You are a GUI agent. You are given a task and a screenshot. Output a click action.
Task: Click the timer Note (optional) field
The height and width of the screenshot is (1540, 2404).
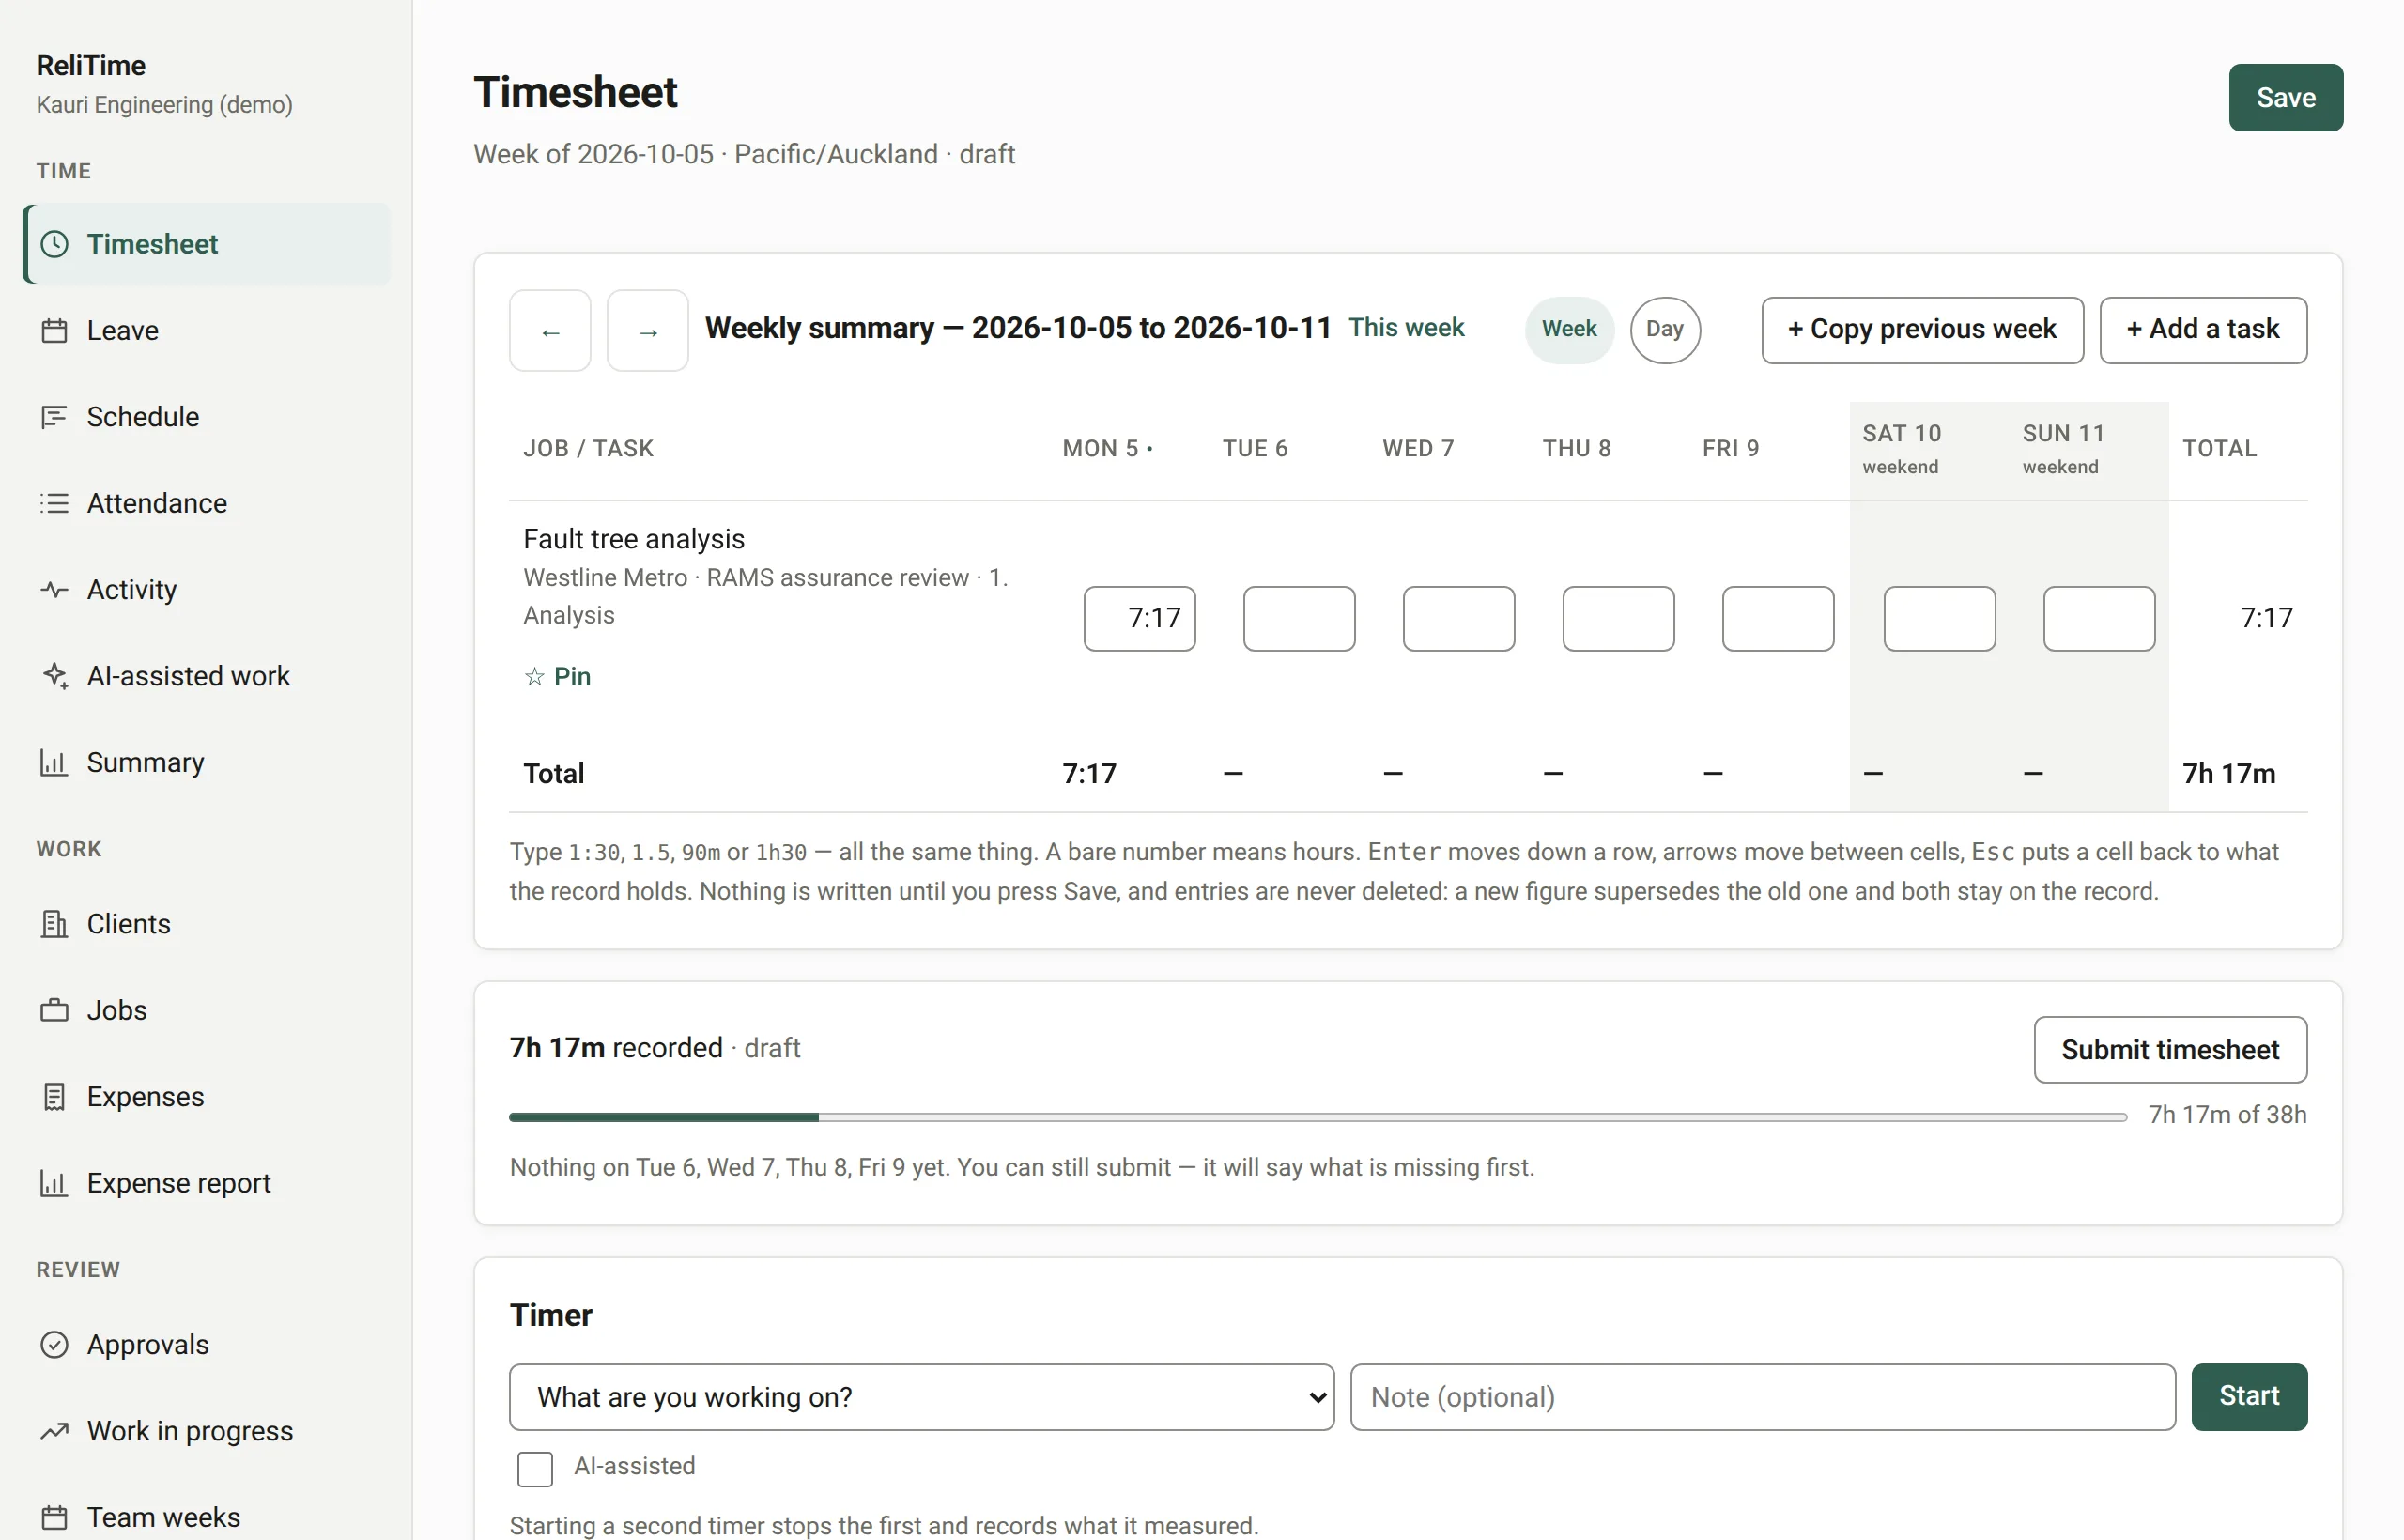click(x=1762, y=1397)
